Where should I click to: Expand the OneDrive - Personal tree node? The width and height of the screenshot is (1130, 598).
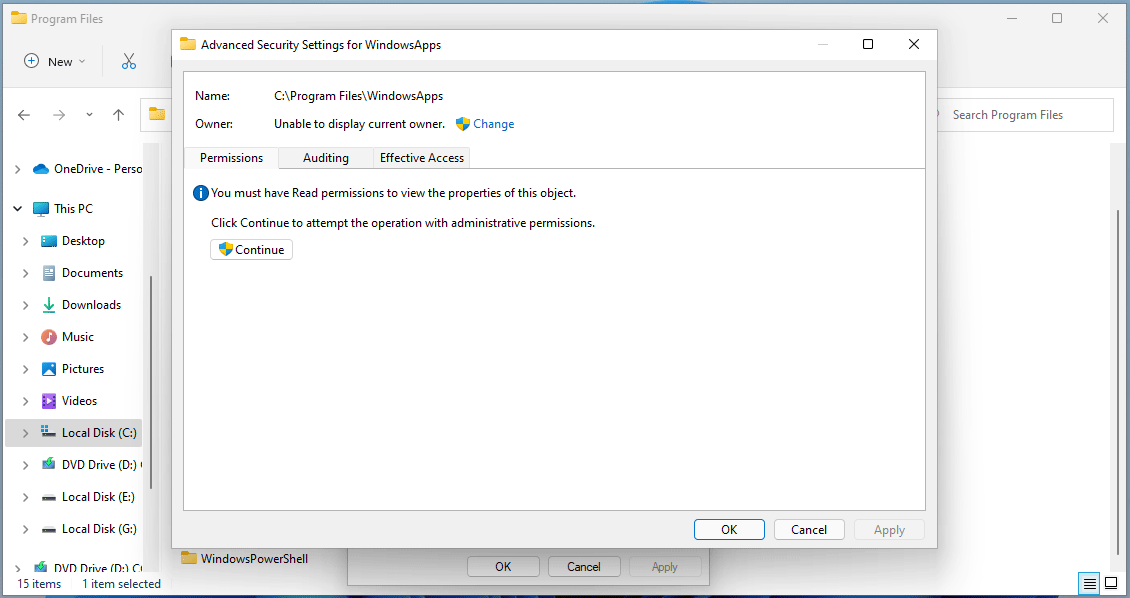point(17,169)
